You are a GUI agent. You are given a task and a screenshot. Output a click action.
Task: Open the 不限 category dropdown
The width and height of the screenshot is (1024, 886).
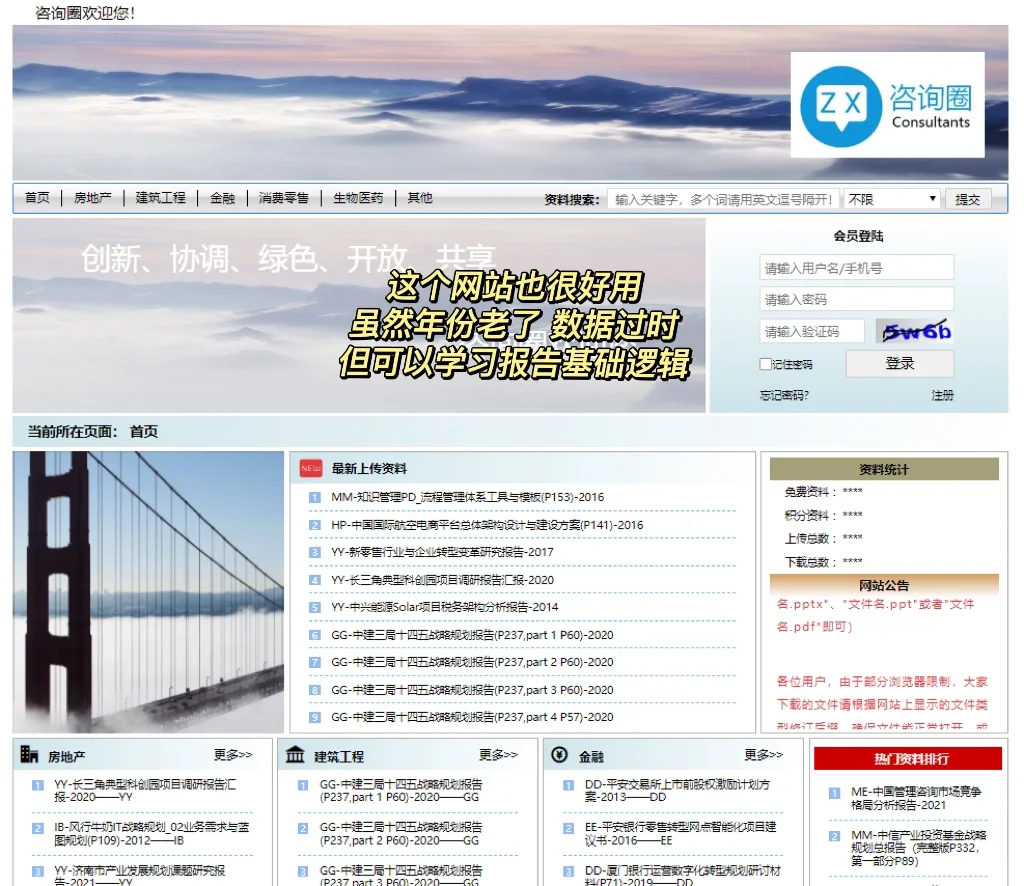[891, 199]
